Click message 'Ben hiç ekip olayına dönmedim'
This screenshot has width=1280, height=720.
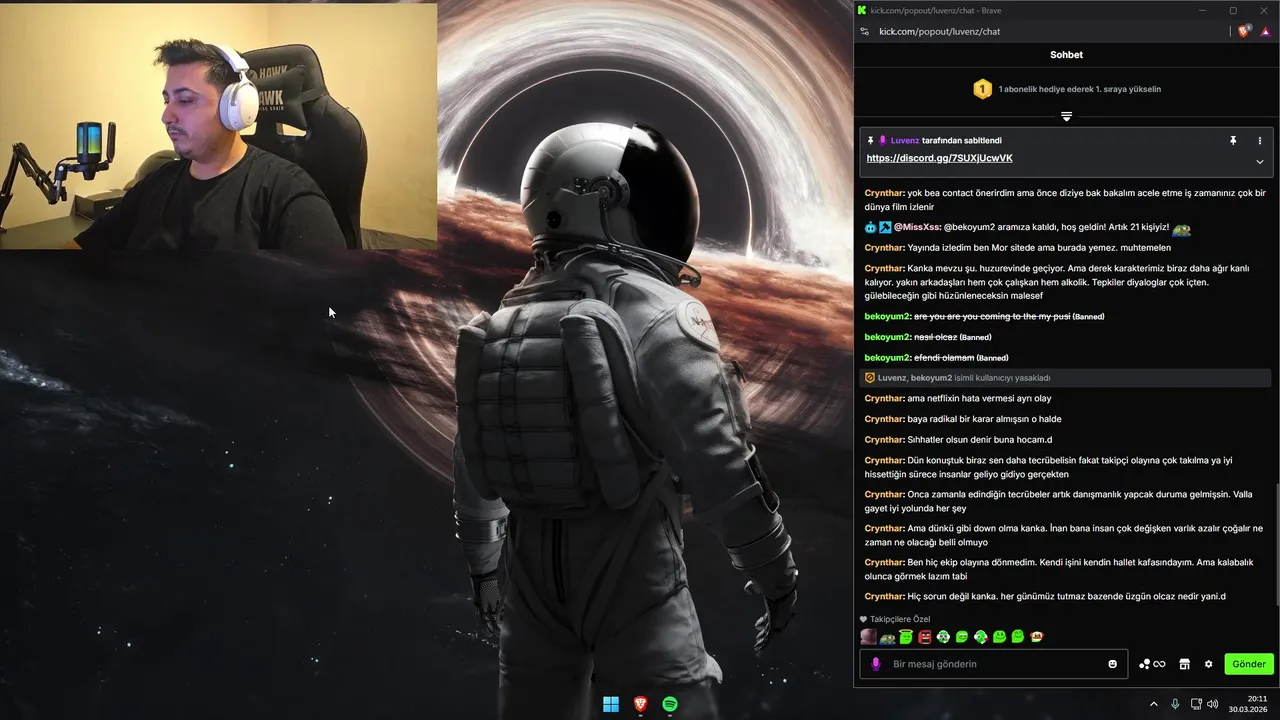(1064, 569)
